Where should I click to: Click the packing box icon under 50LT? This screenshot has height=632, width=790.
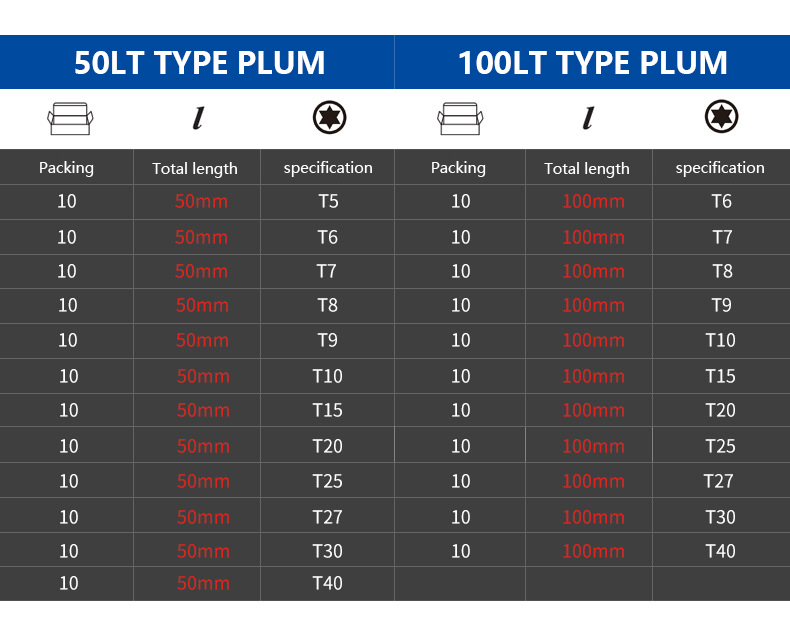(x=70, y=118)
